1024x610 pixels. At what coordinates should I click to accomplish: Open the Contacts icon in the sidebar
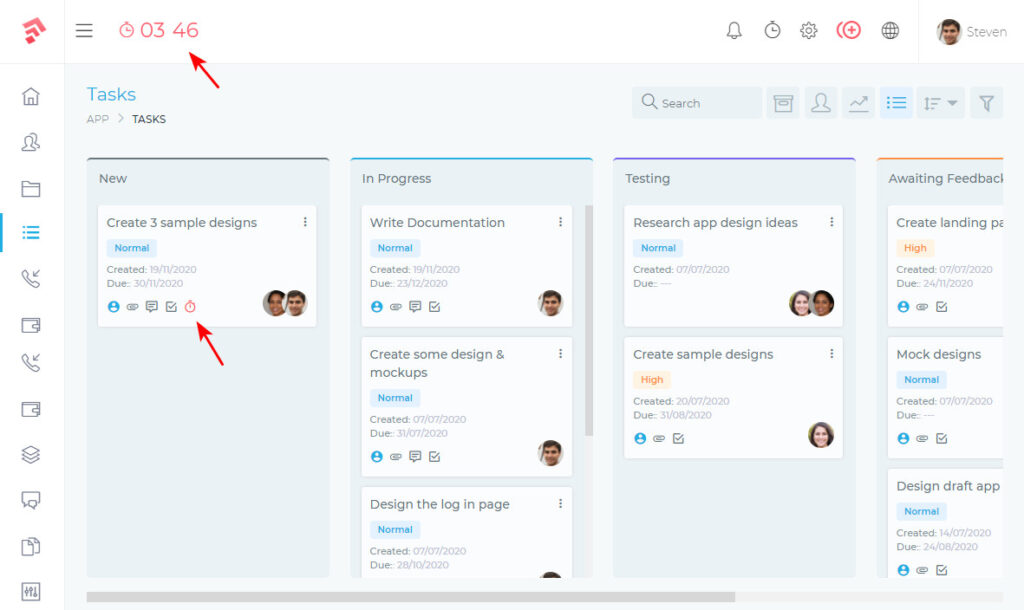tap(30, 142)
